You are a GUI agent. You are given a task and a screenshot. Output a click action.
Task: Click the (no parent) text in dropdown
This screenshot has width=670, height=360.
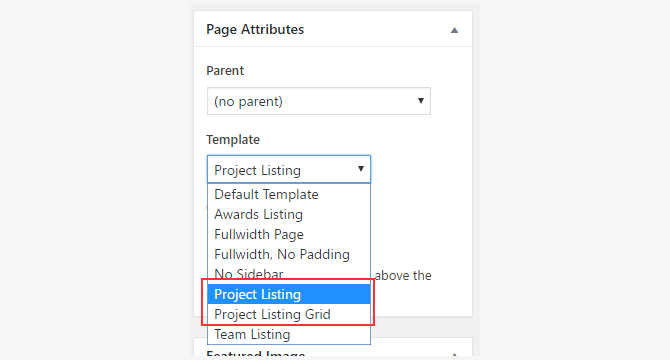[248, 102]
